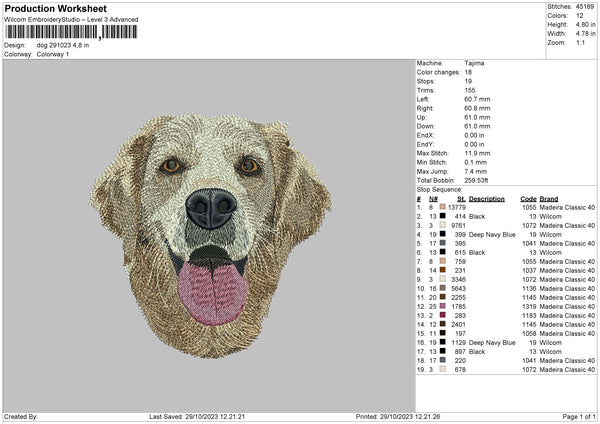Click the gray-blue swatch at stop 5
The image size is (600, 424).
click(x=445, y=242)
